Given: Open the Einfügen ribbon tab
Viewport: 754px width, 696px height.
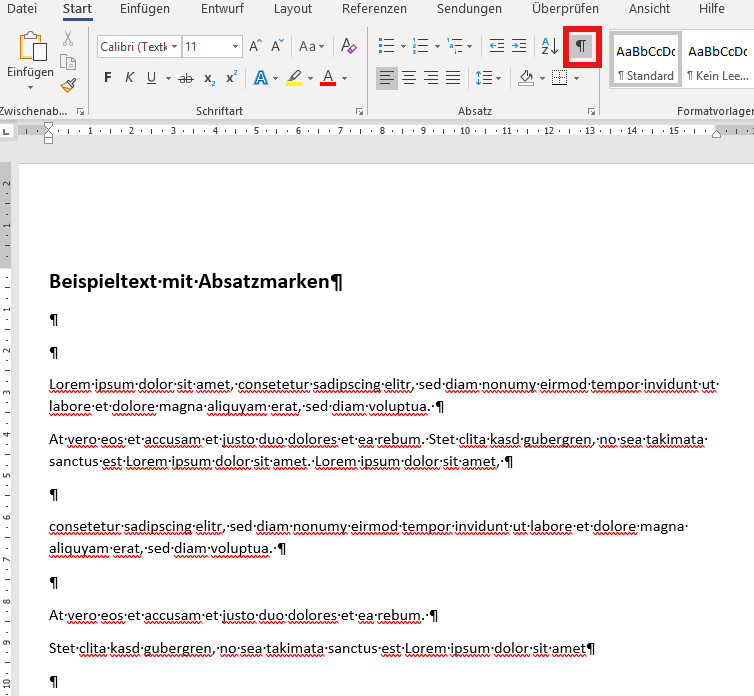Looking at the screenshot, I should click(x=144, y=9).
